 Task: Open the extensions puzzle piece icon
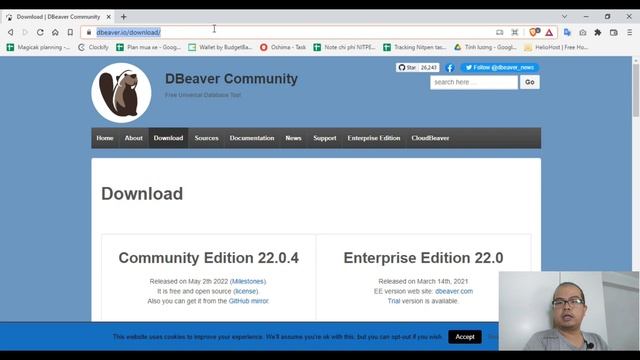(598, 32)
